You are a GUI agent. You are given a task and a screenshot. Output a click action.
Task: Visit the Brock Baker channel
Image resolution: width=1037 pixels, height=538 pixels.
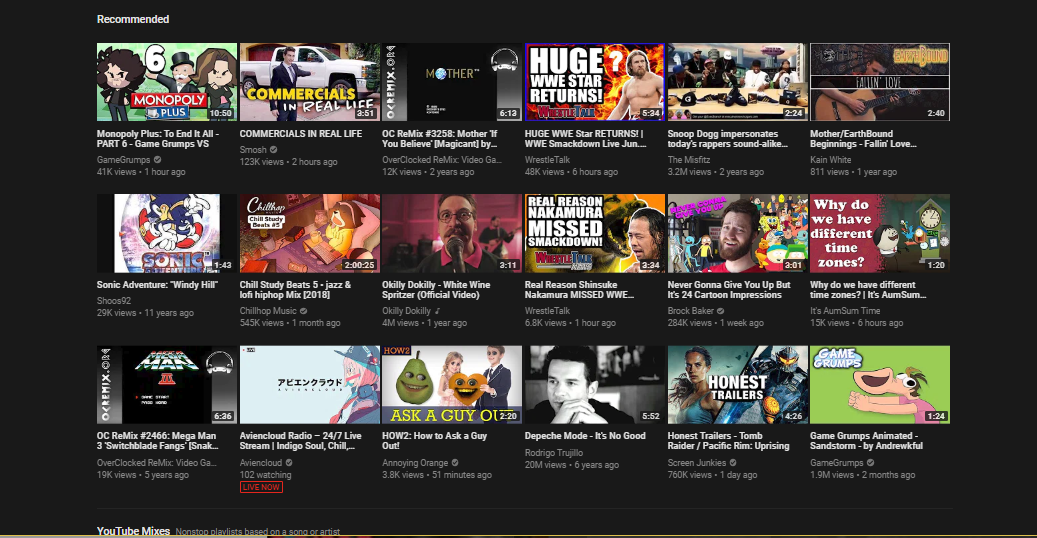coord(691,310)
